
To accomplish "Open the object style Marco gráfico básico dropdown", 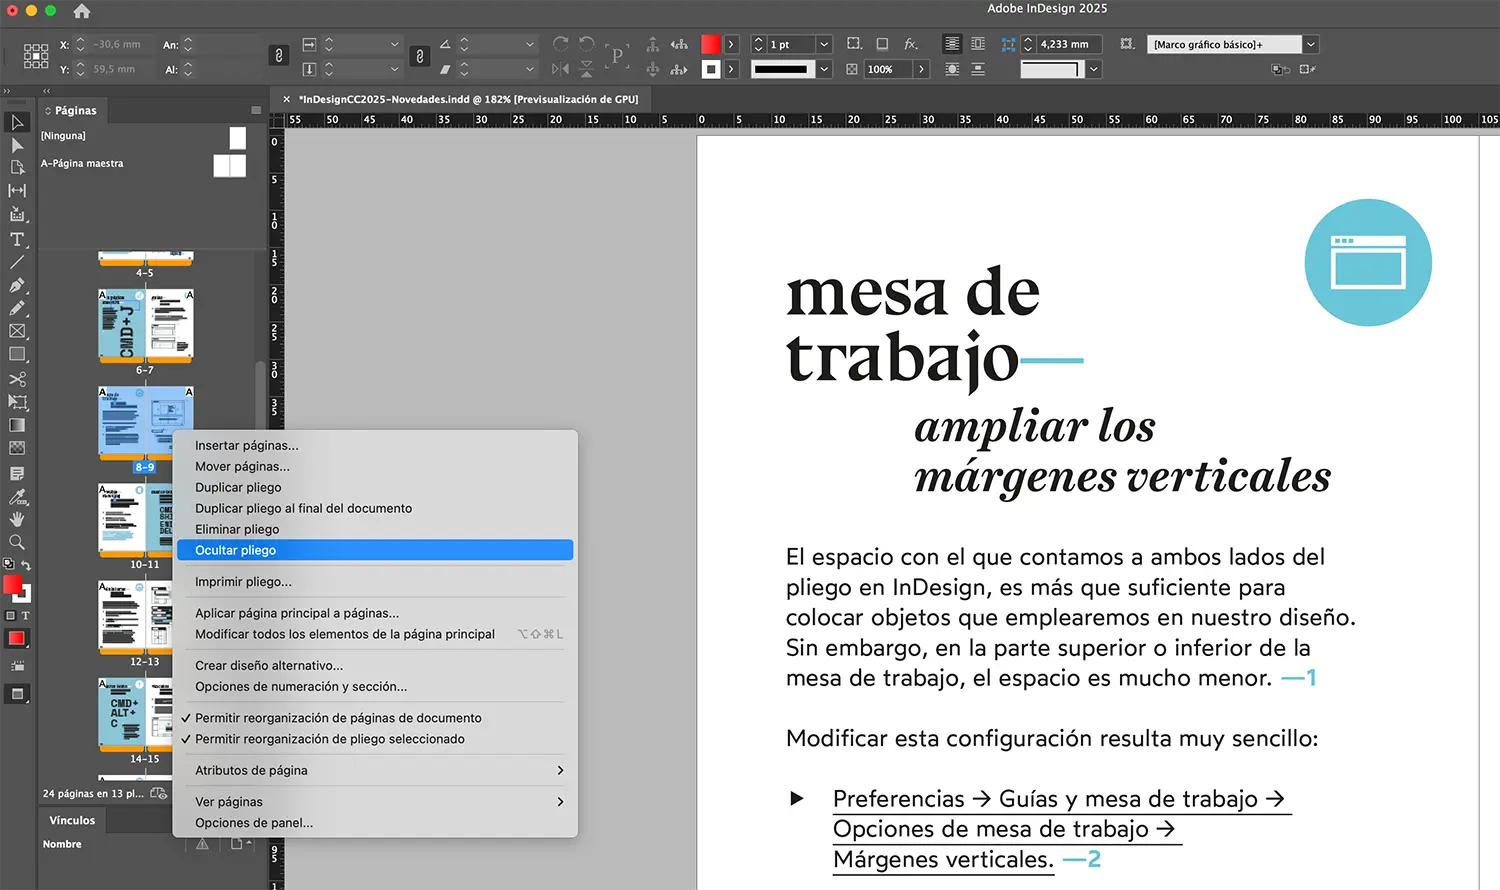I will tap(1310, 44).
